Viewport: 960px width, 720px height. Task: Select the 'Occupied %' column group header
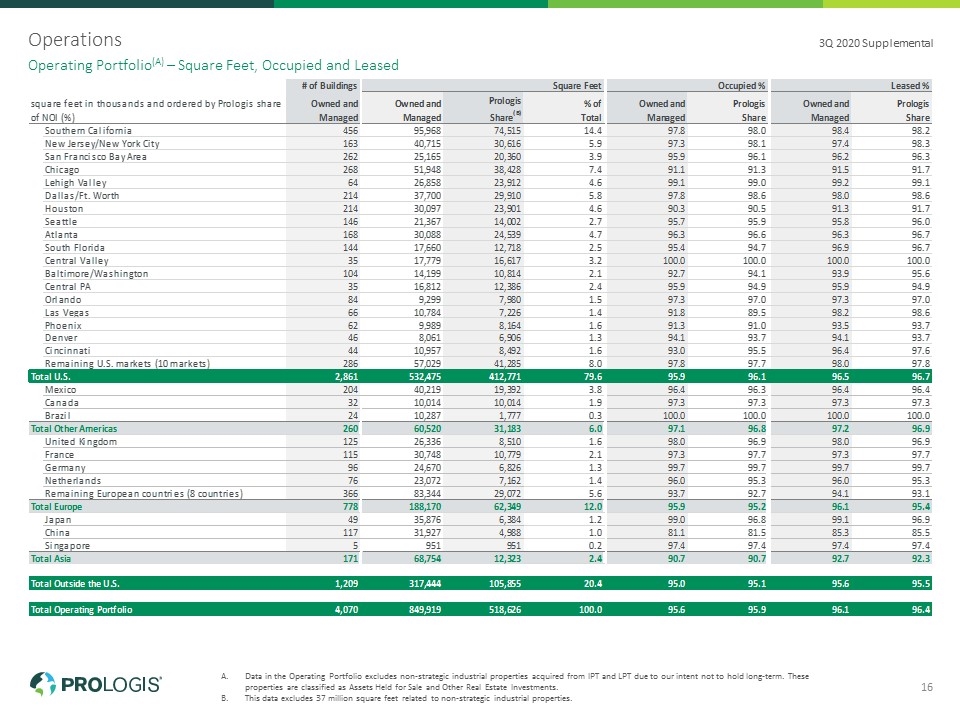(x=741, y=86)
